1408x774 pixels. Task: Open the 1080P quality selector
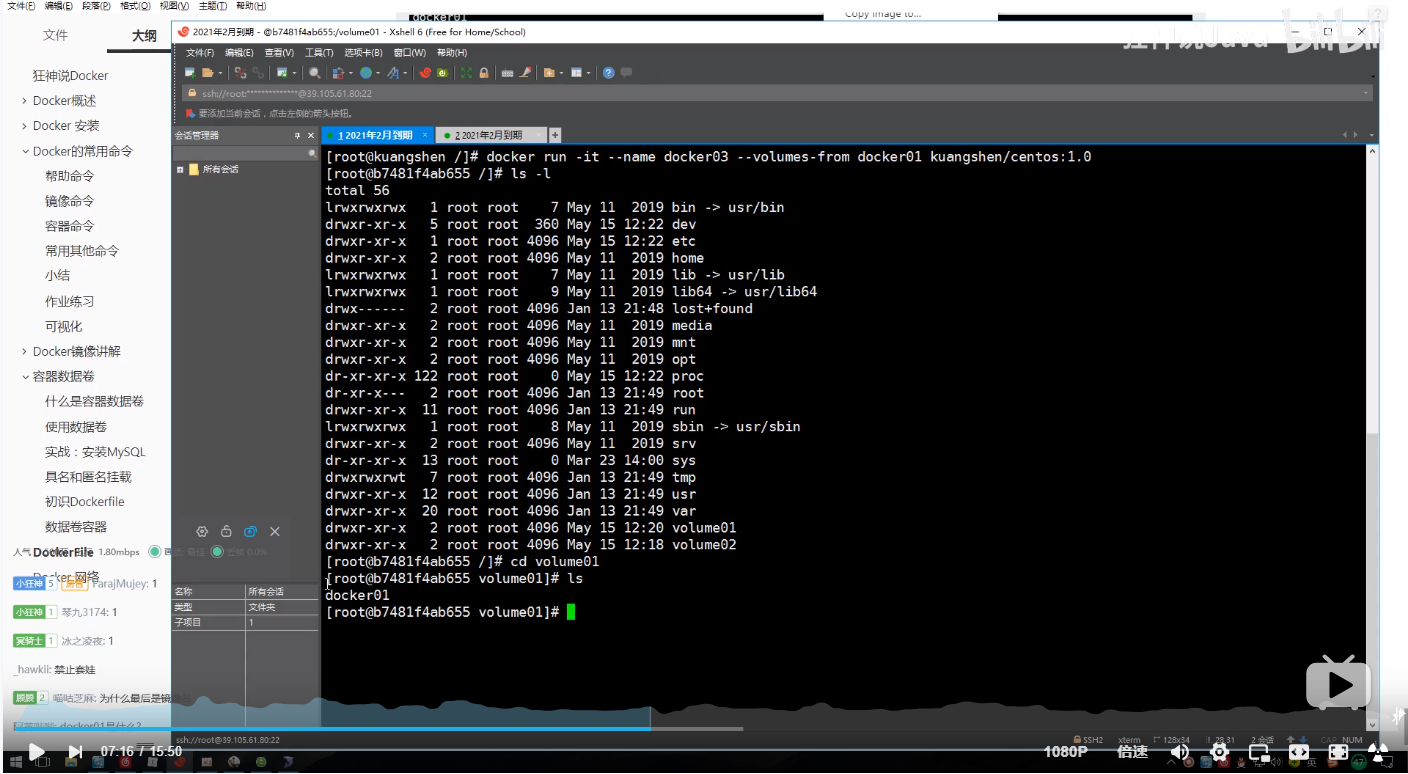tap(1066, 752)
